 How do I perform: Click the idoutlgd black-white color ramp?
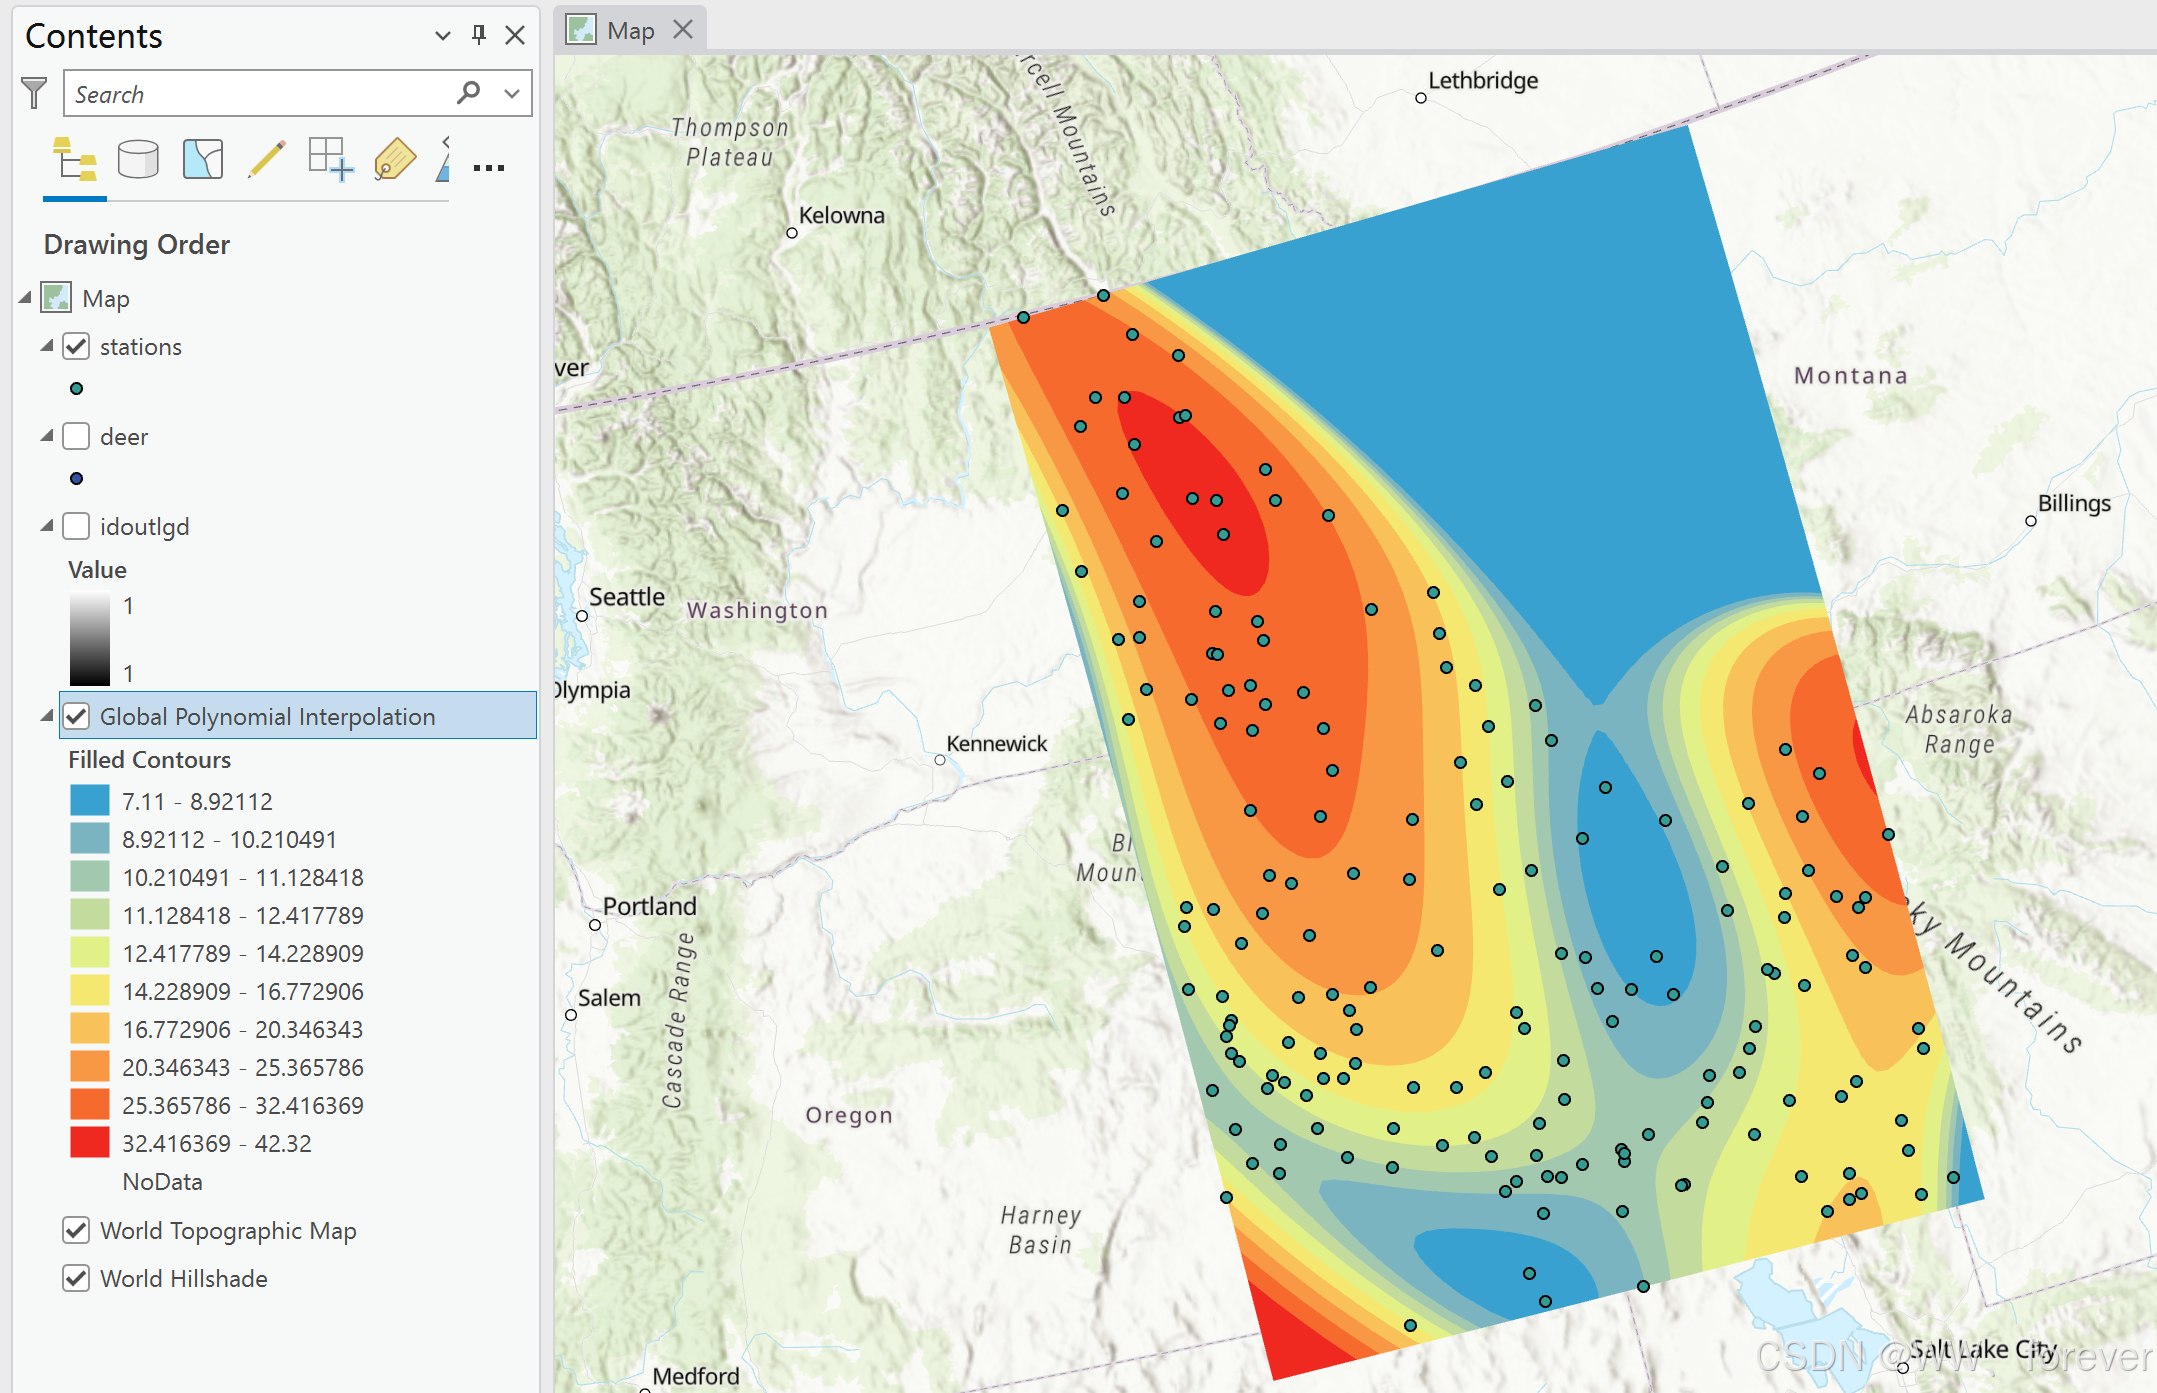coord(90,640)
